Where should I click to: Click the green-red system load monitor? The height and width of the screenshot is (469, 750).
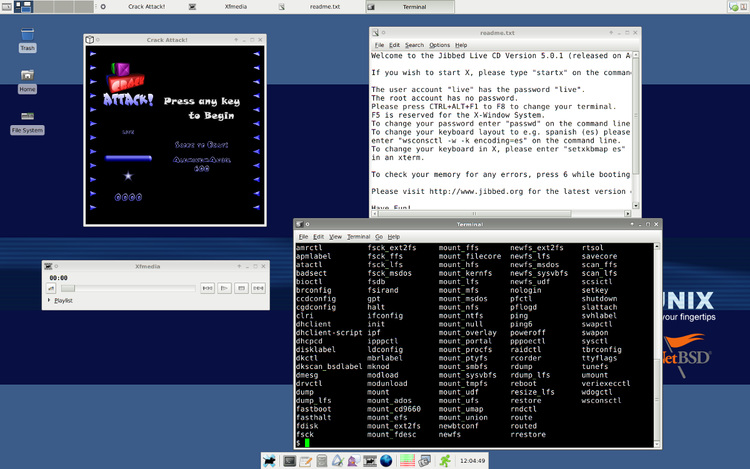pos(407,461)
